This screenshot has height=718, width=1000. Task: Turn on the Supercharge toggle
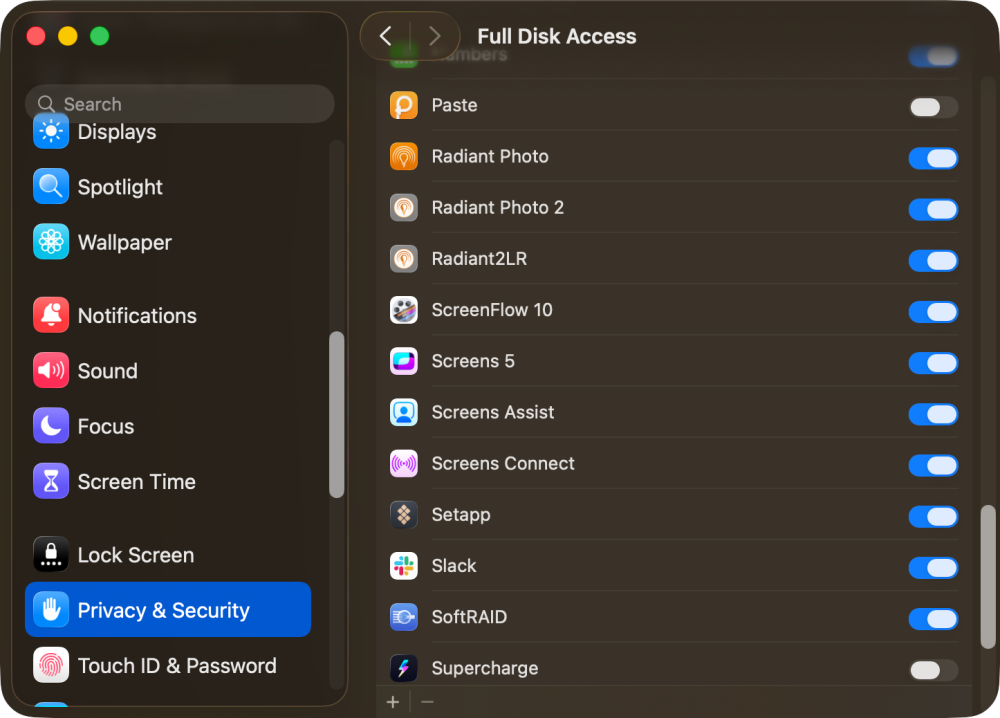point(933,670)
